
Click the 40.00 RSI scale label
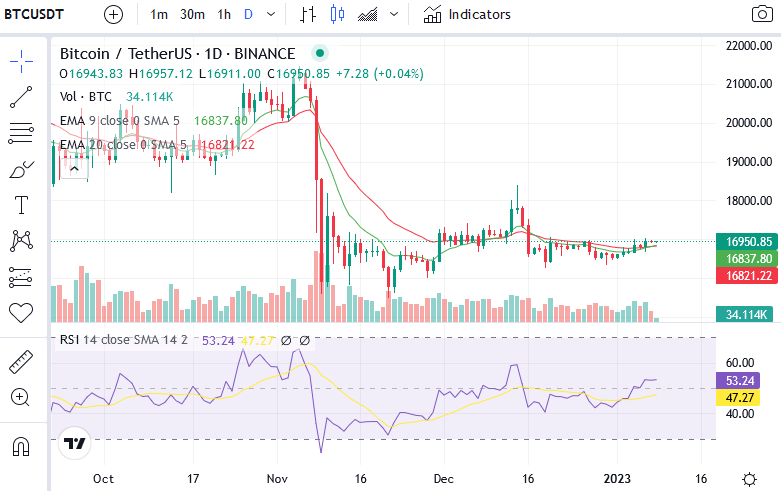(740, 413)
